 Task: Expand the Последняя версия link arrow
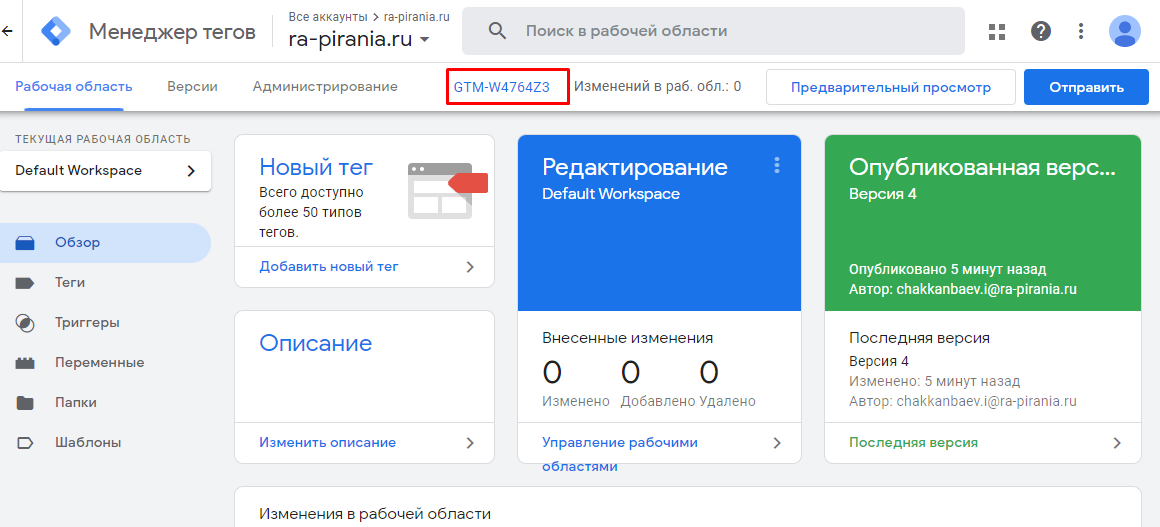[1117, 442]
